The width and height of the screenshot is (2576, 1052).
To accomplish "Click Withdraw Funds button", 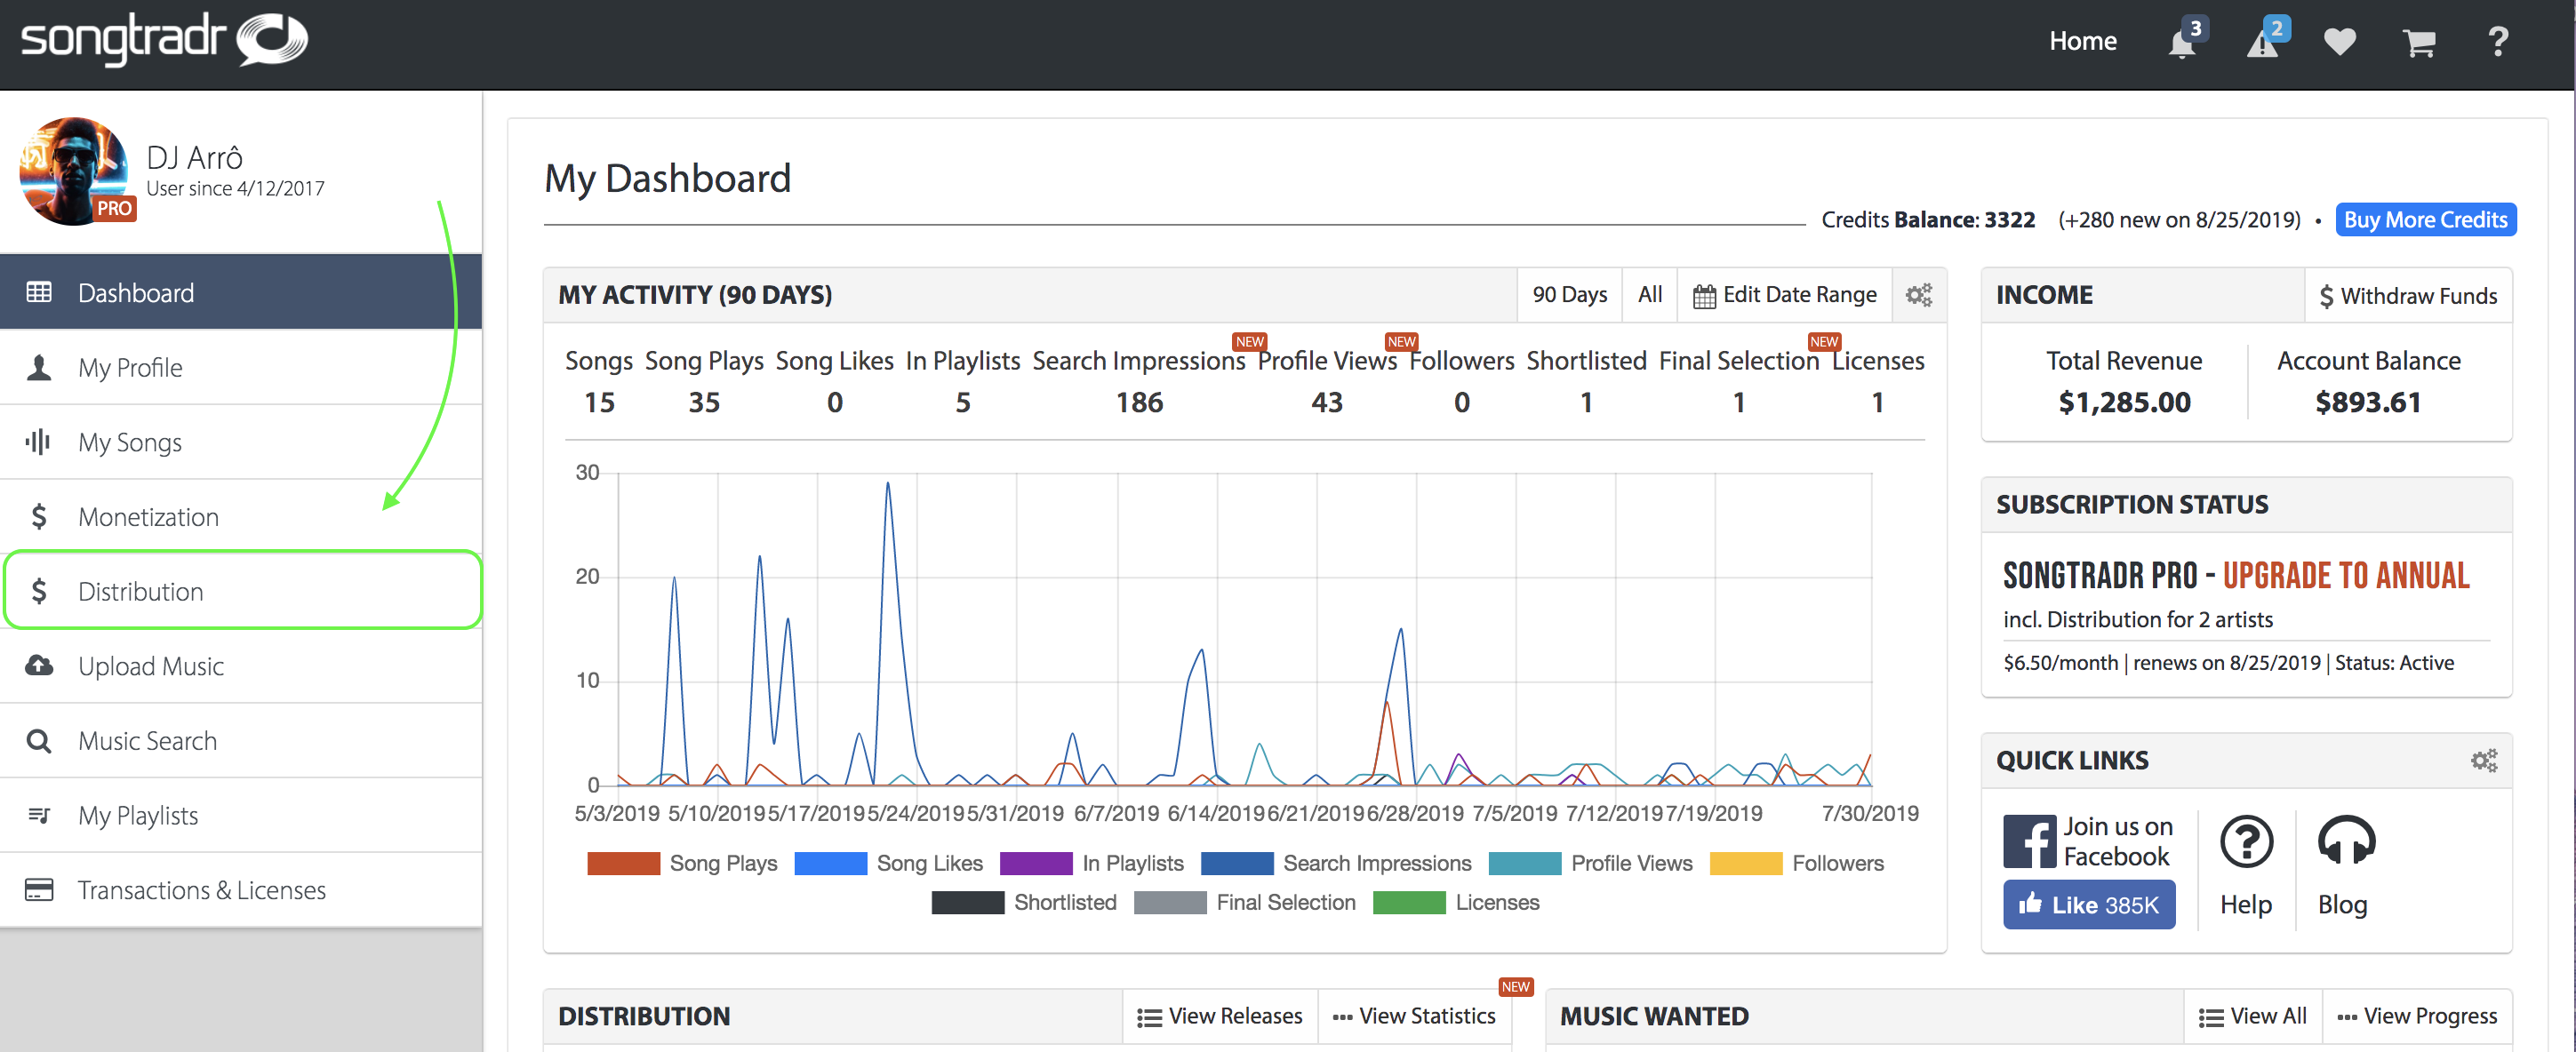I will click(2407, 296).
